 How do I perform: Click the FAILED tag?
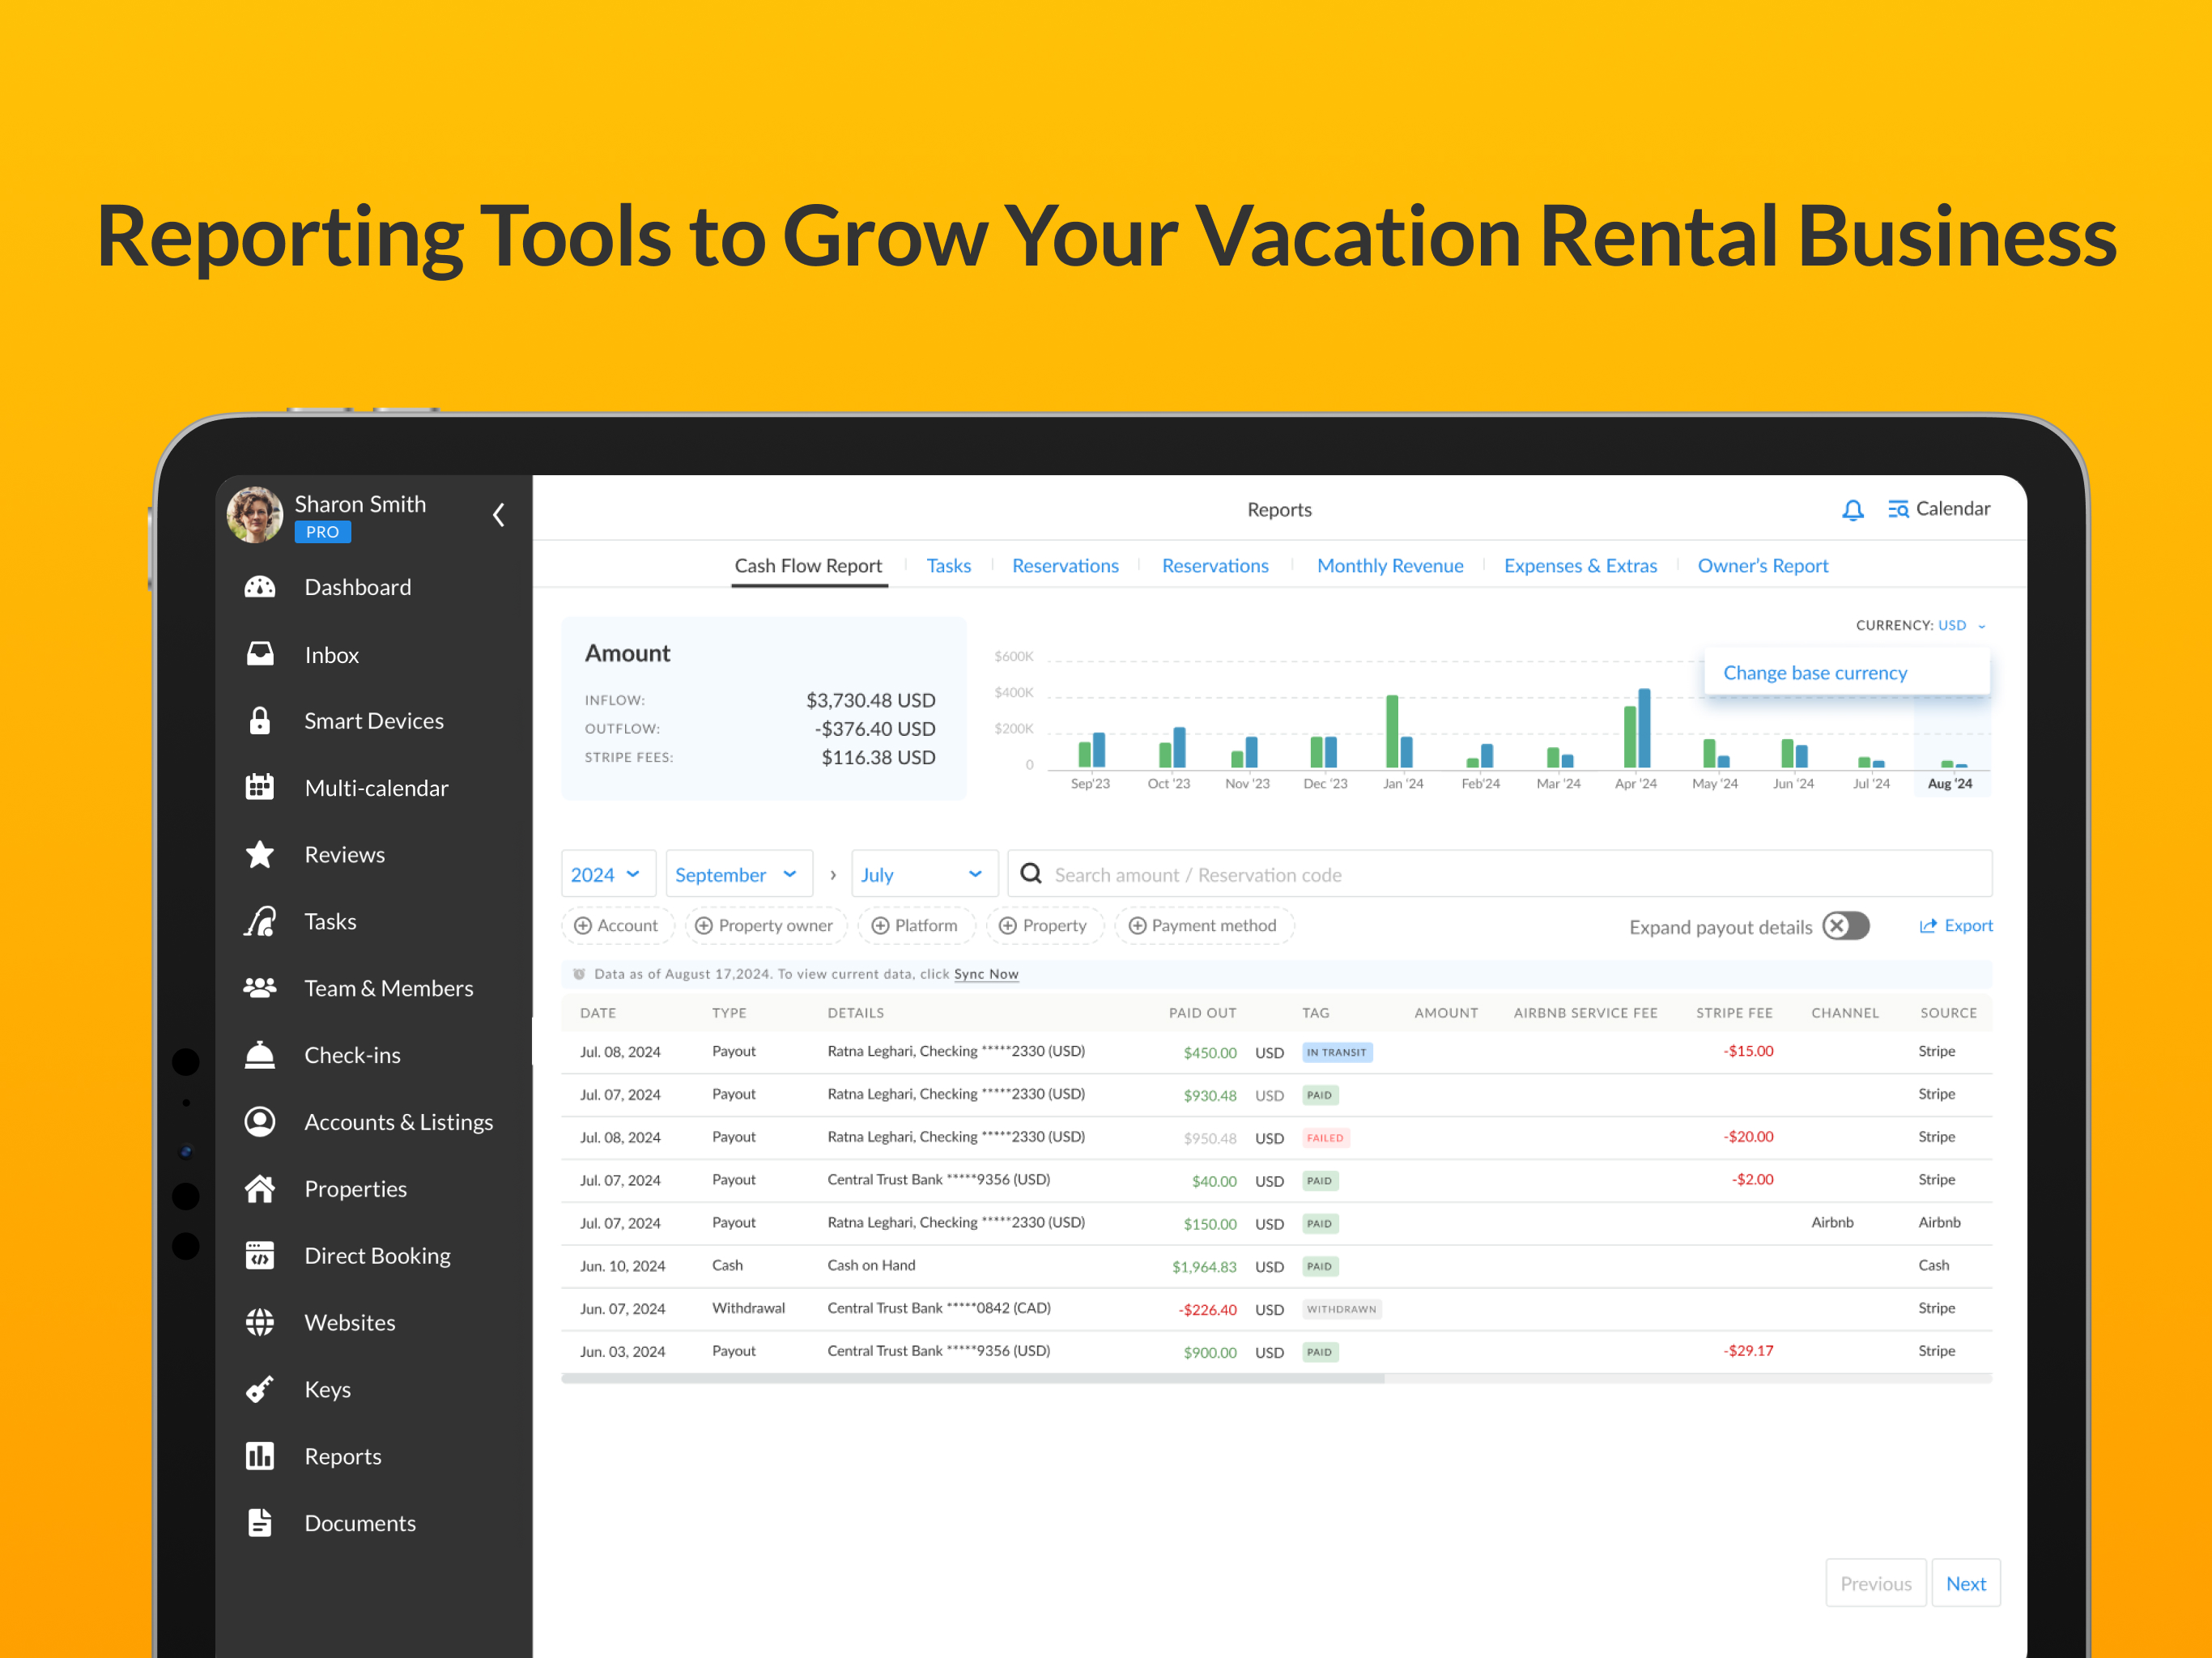click(x=1326, y=1138)
